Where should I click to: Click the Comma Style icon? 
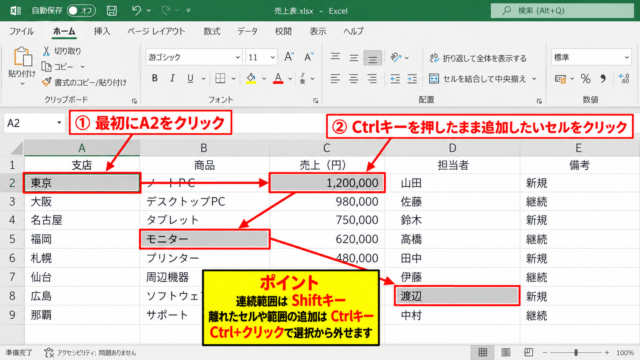603,78
